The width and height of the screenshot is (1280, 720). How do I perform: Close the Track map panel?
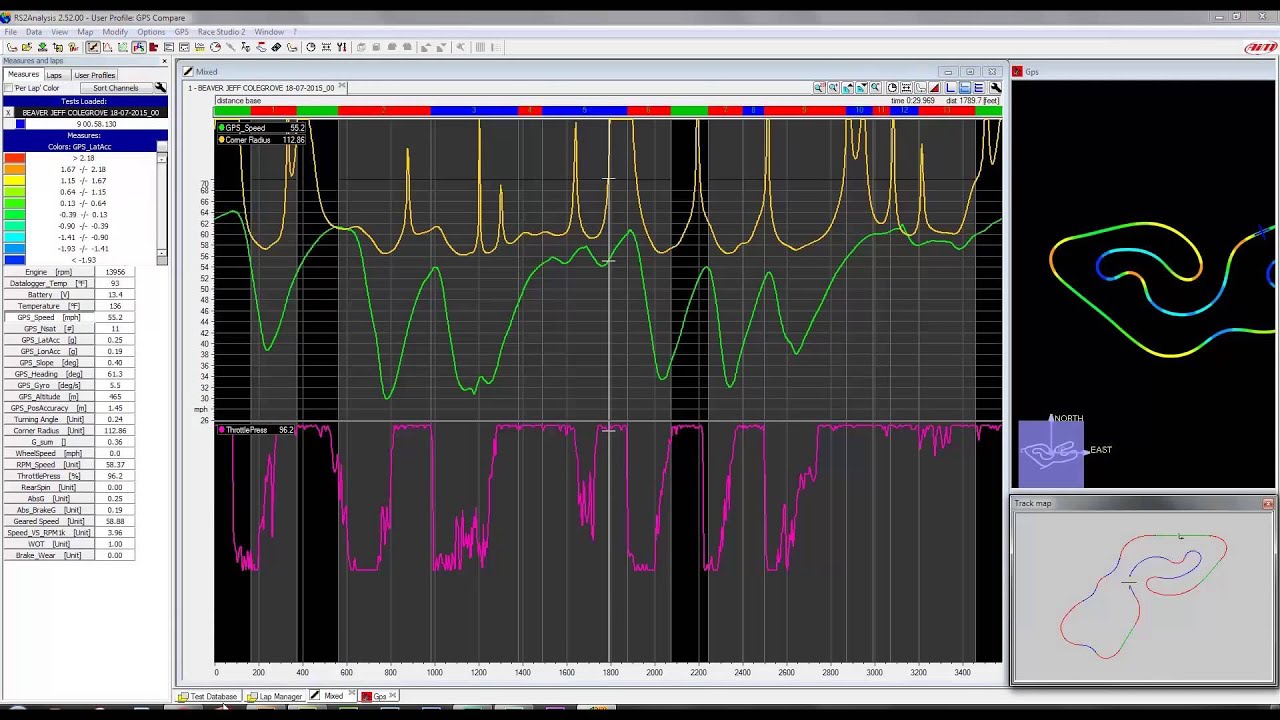point(1268,503)
